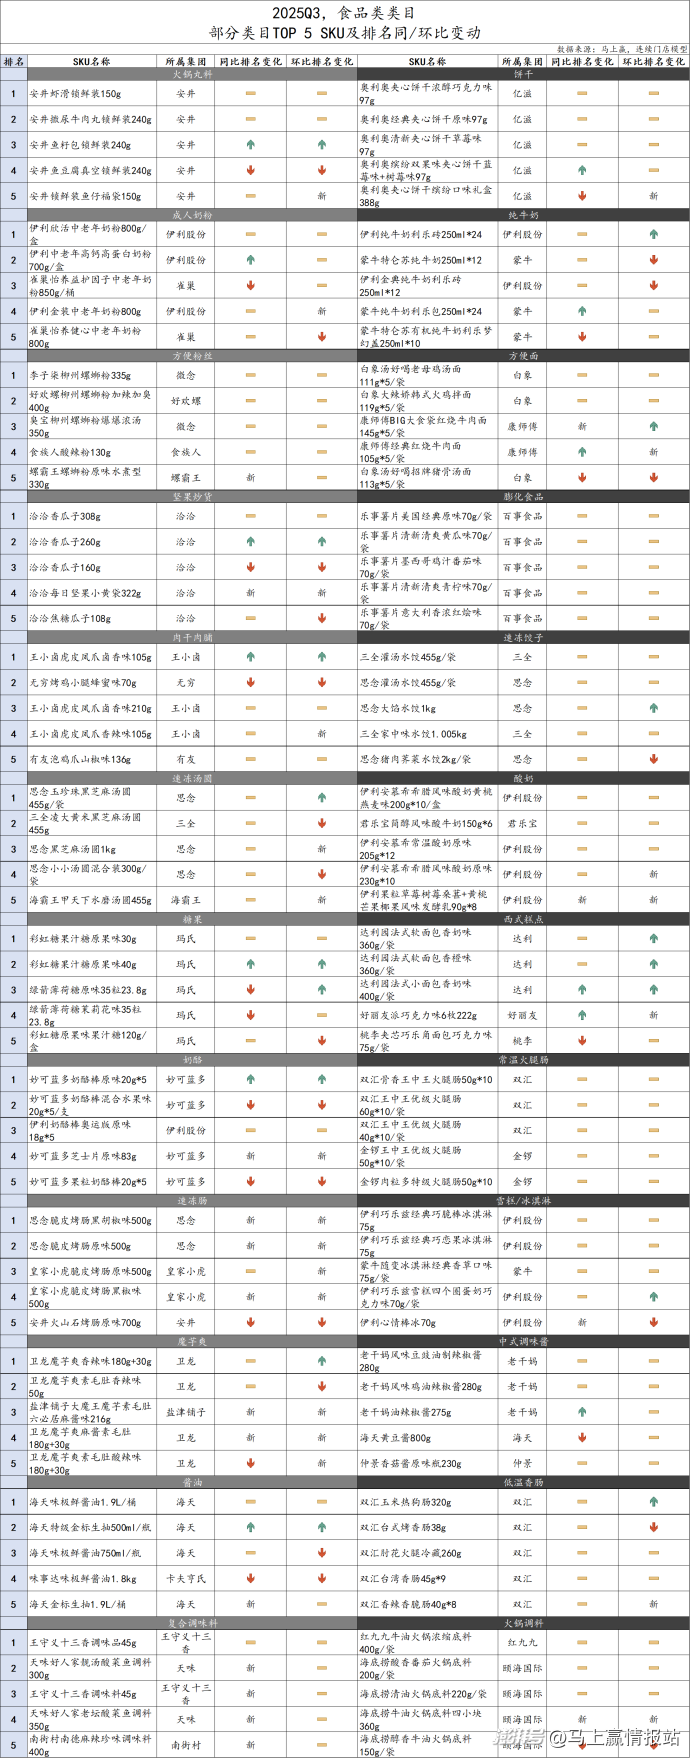Click green up arrow beside 伊利纯牛奶利乐砖250ml*24
Viewport: 690px width, 1758px height.
coord(582,235)
